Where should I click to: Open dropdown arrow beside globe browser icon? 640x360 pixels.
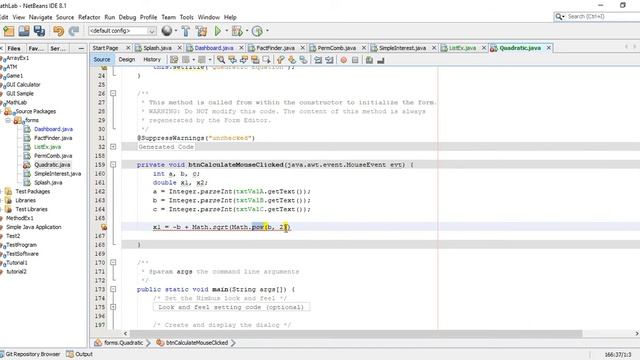(x=176, y=31)
